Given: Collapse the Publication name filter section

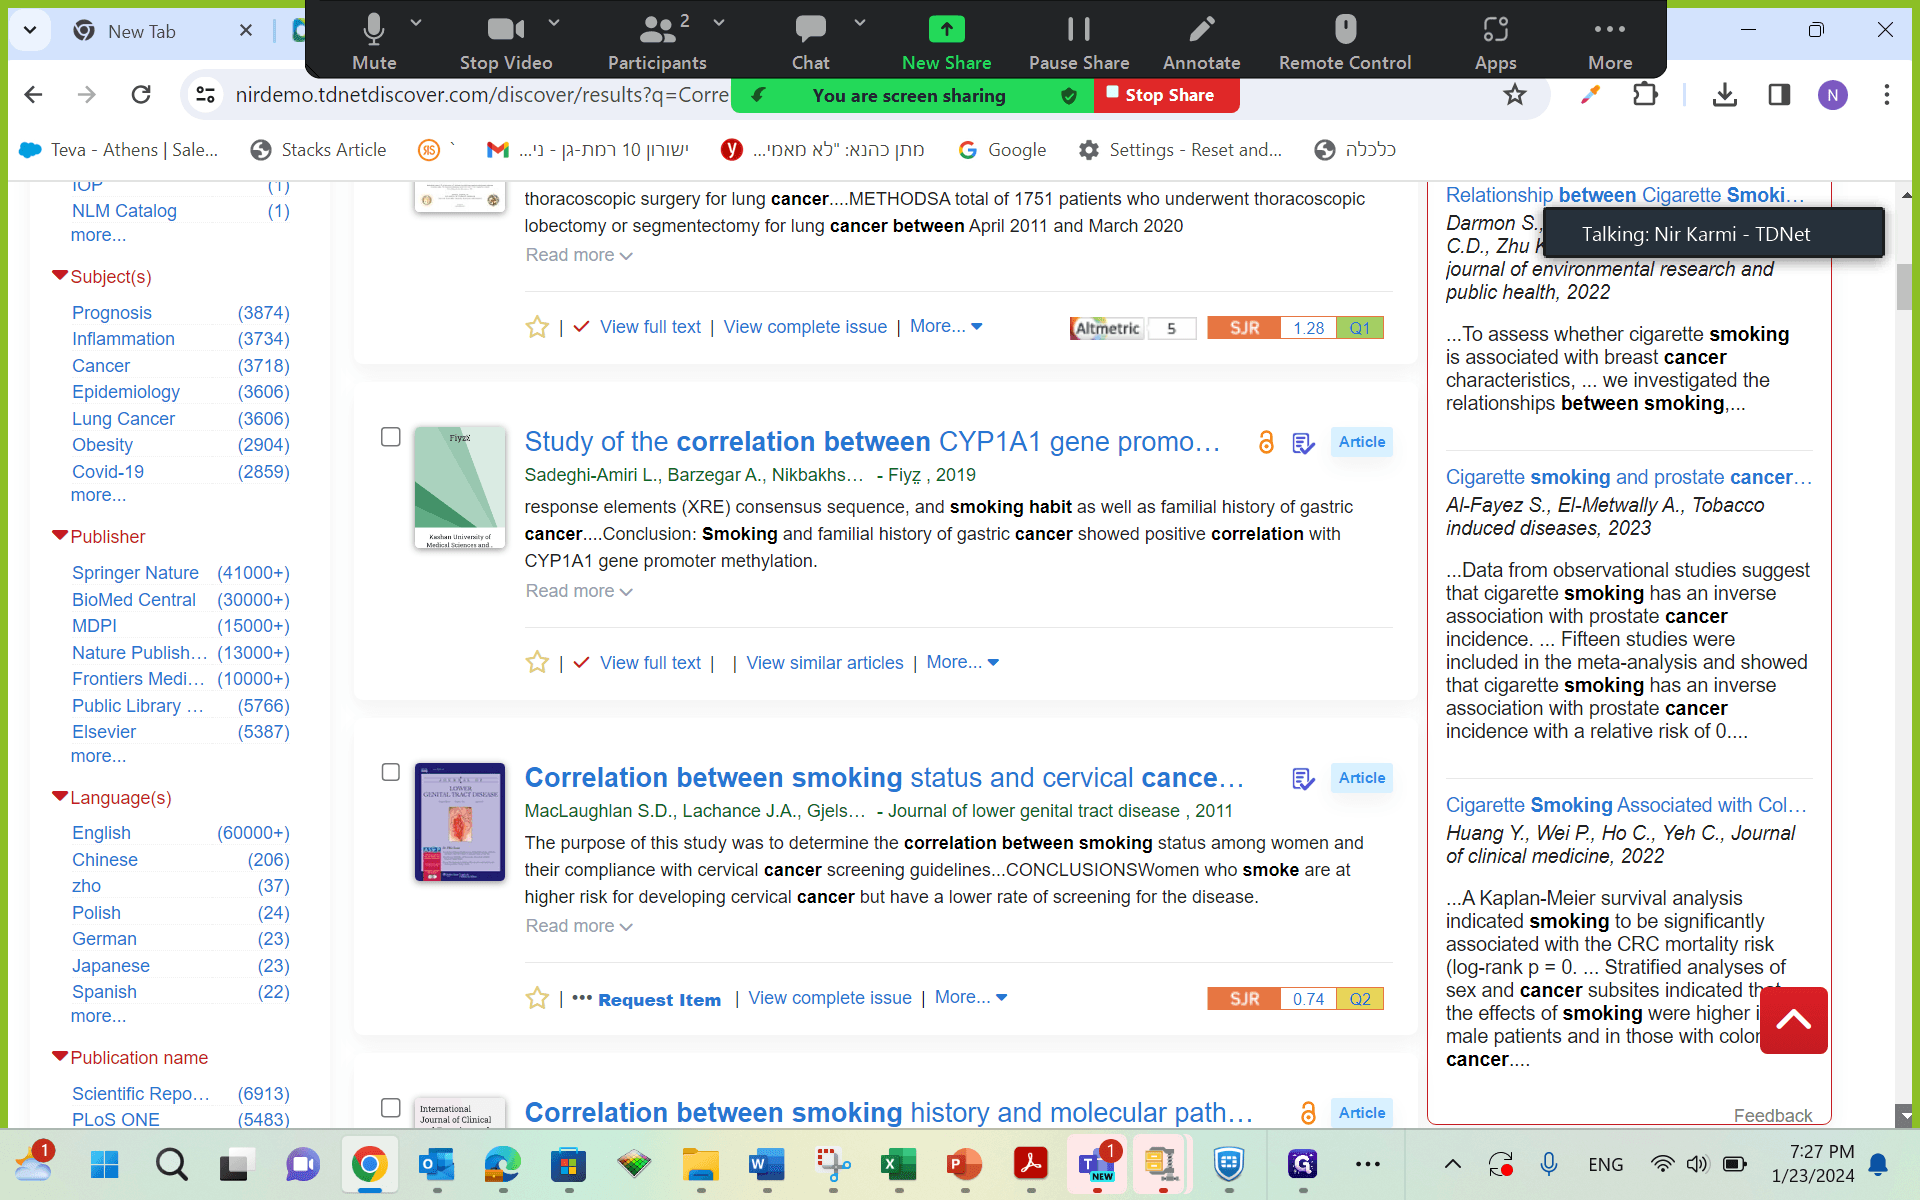Looking at the screenshot, I should [60, 1057].
